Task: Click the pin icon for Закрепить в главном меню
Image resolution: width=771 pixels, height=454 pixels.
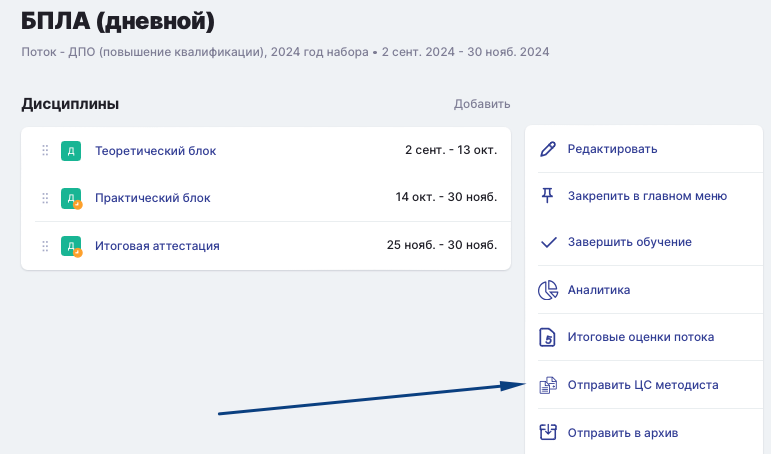Action: 547,196
